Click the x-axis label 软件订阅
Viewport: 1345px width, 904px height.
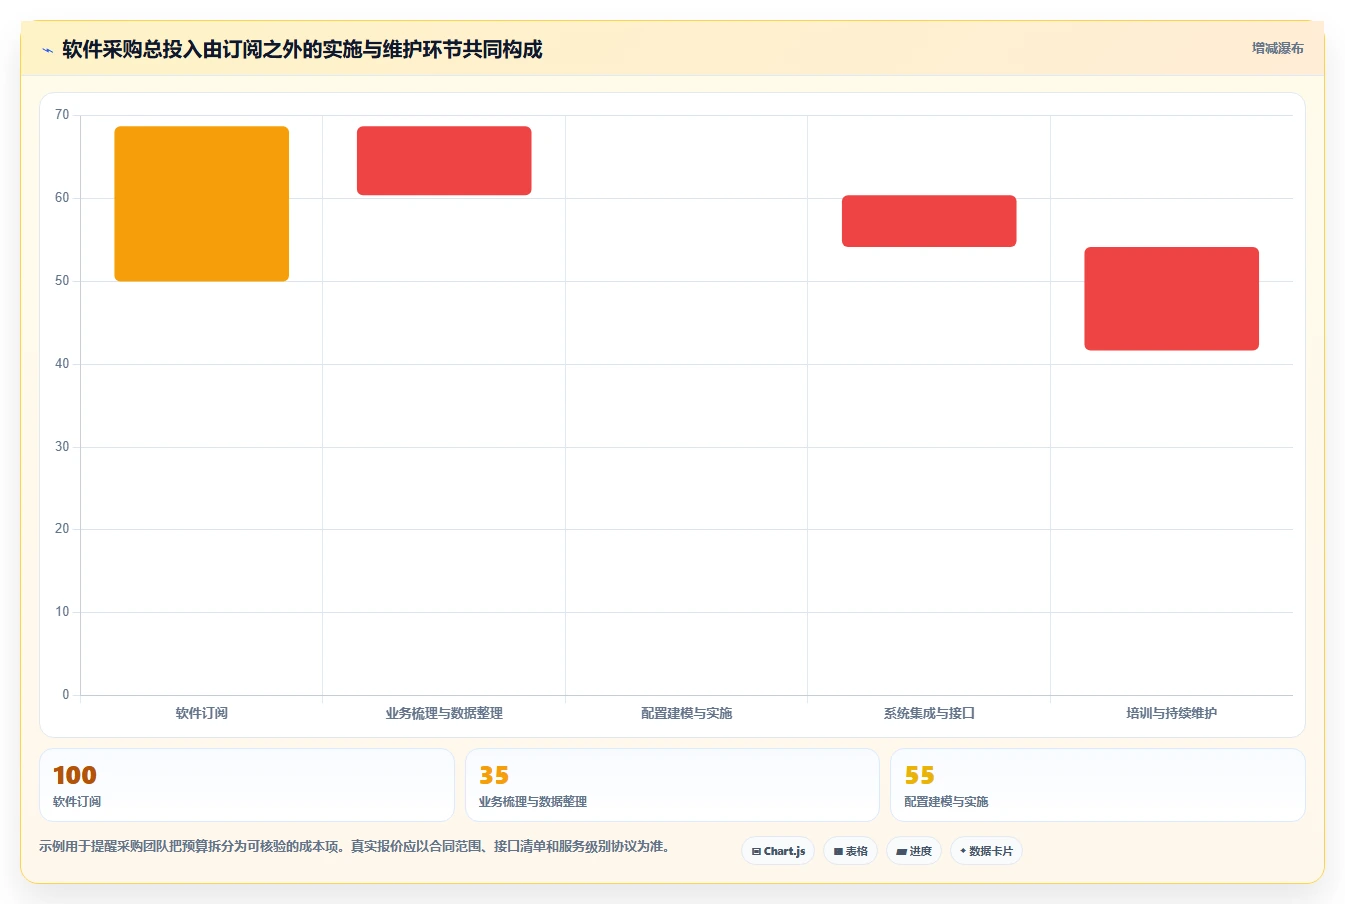[202, 713]
